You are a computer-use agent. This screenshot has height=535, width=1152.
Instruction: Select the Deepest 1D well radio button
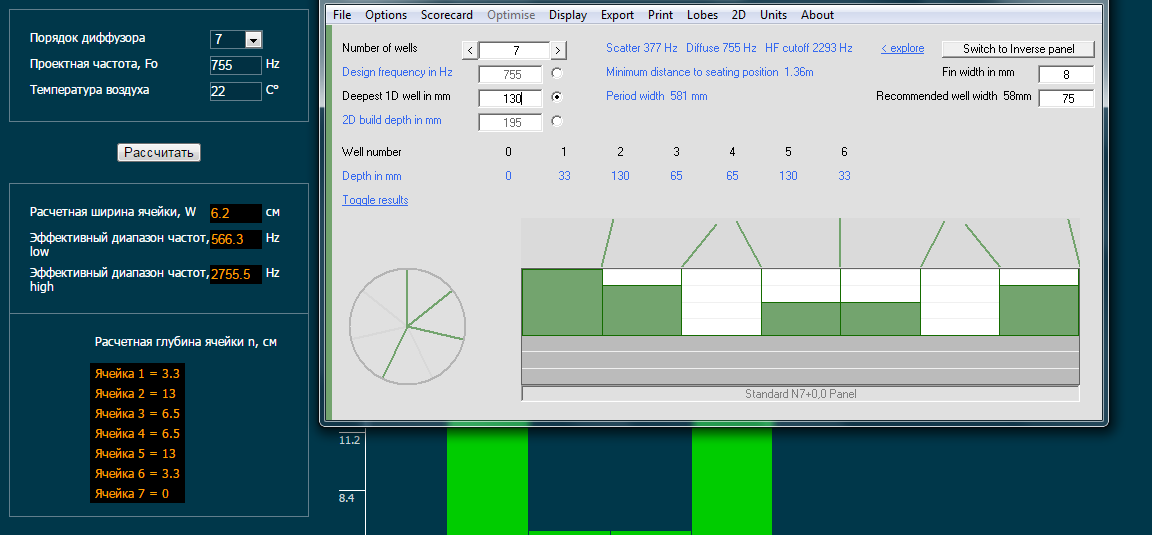tap(557, 97)
